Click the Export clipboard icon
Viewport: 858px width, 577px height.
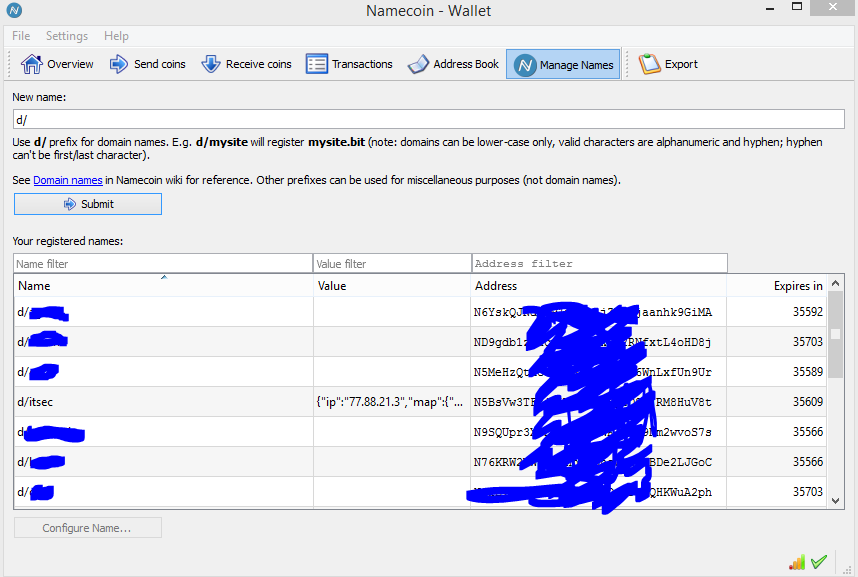[x=650, y=64]
